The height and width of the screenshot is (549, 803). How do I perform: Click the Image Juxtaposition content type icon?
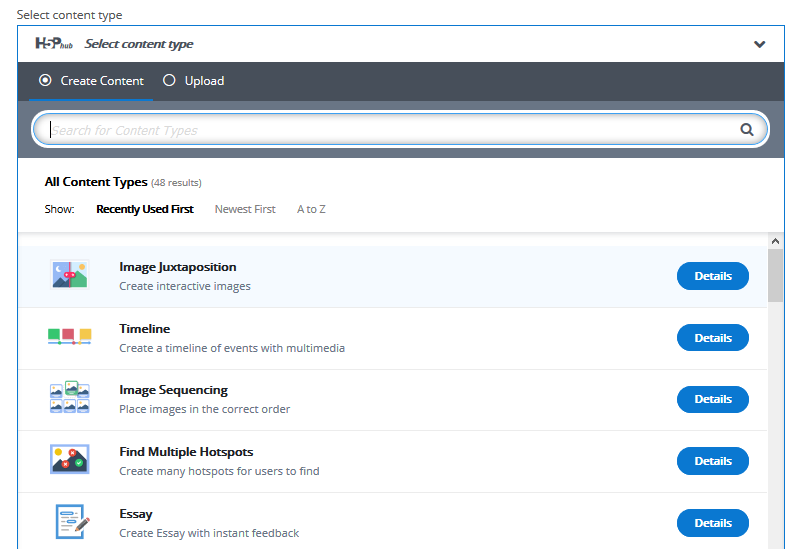pos(70,275)
